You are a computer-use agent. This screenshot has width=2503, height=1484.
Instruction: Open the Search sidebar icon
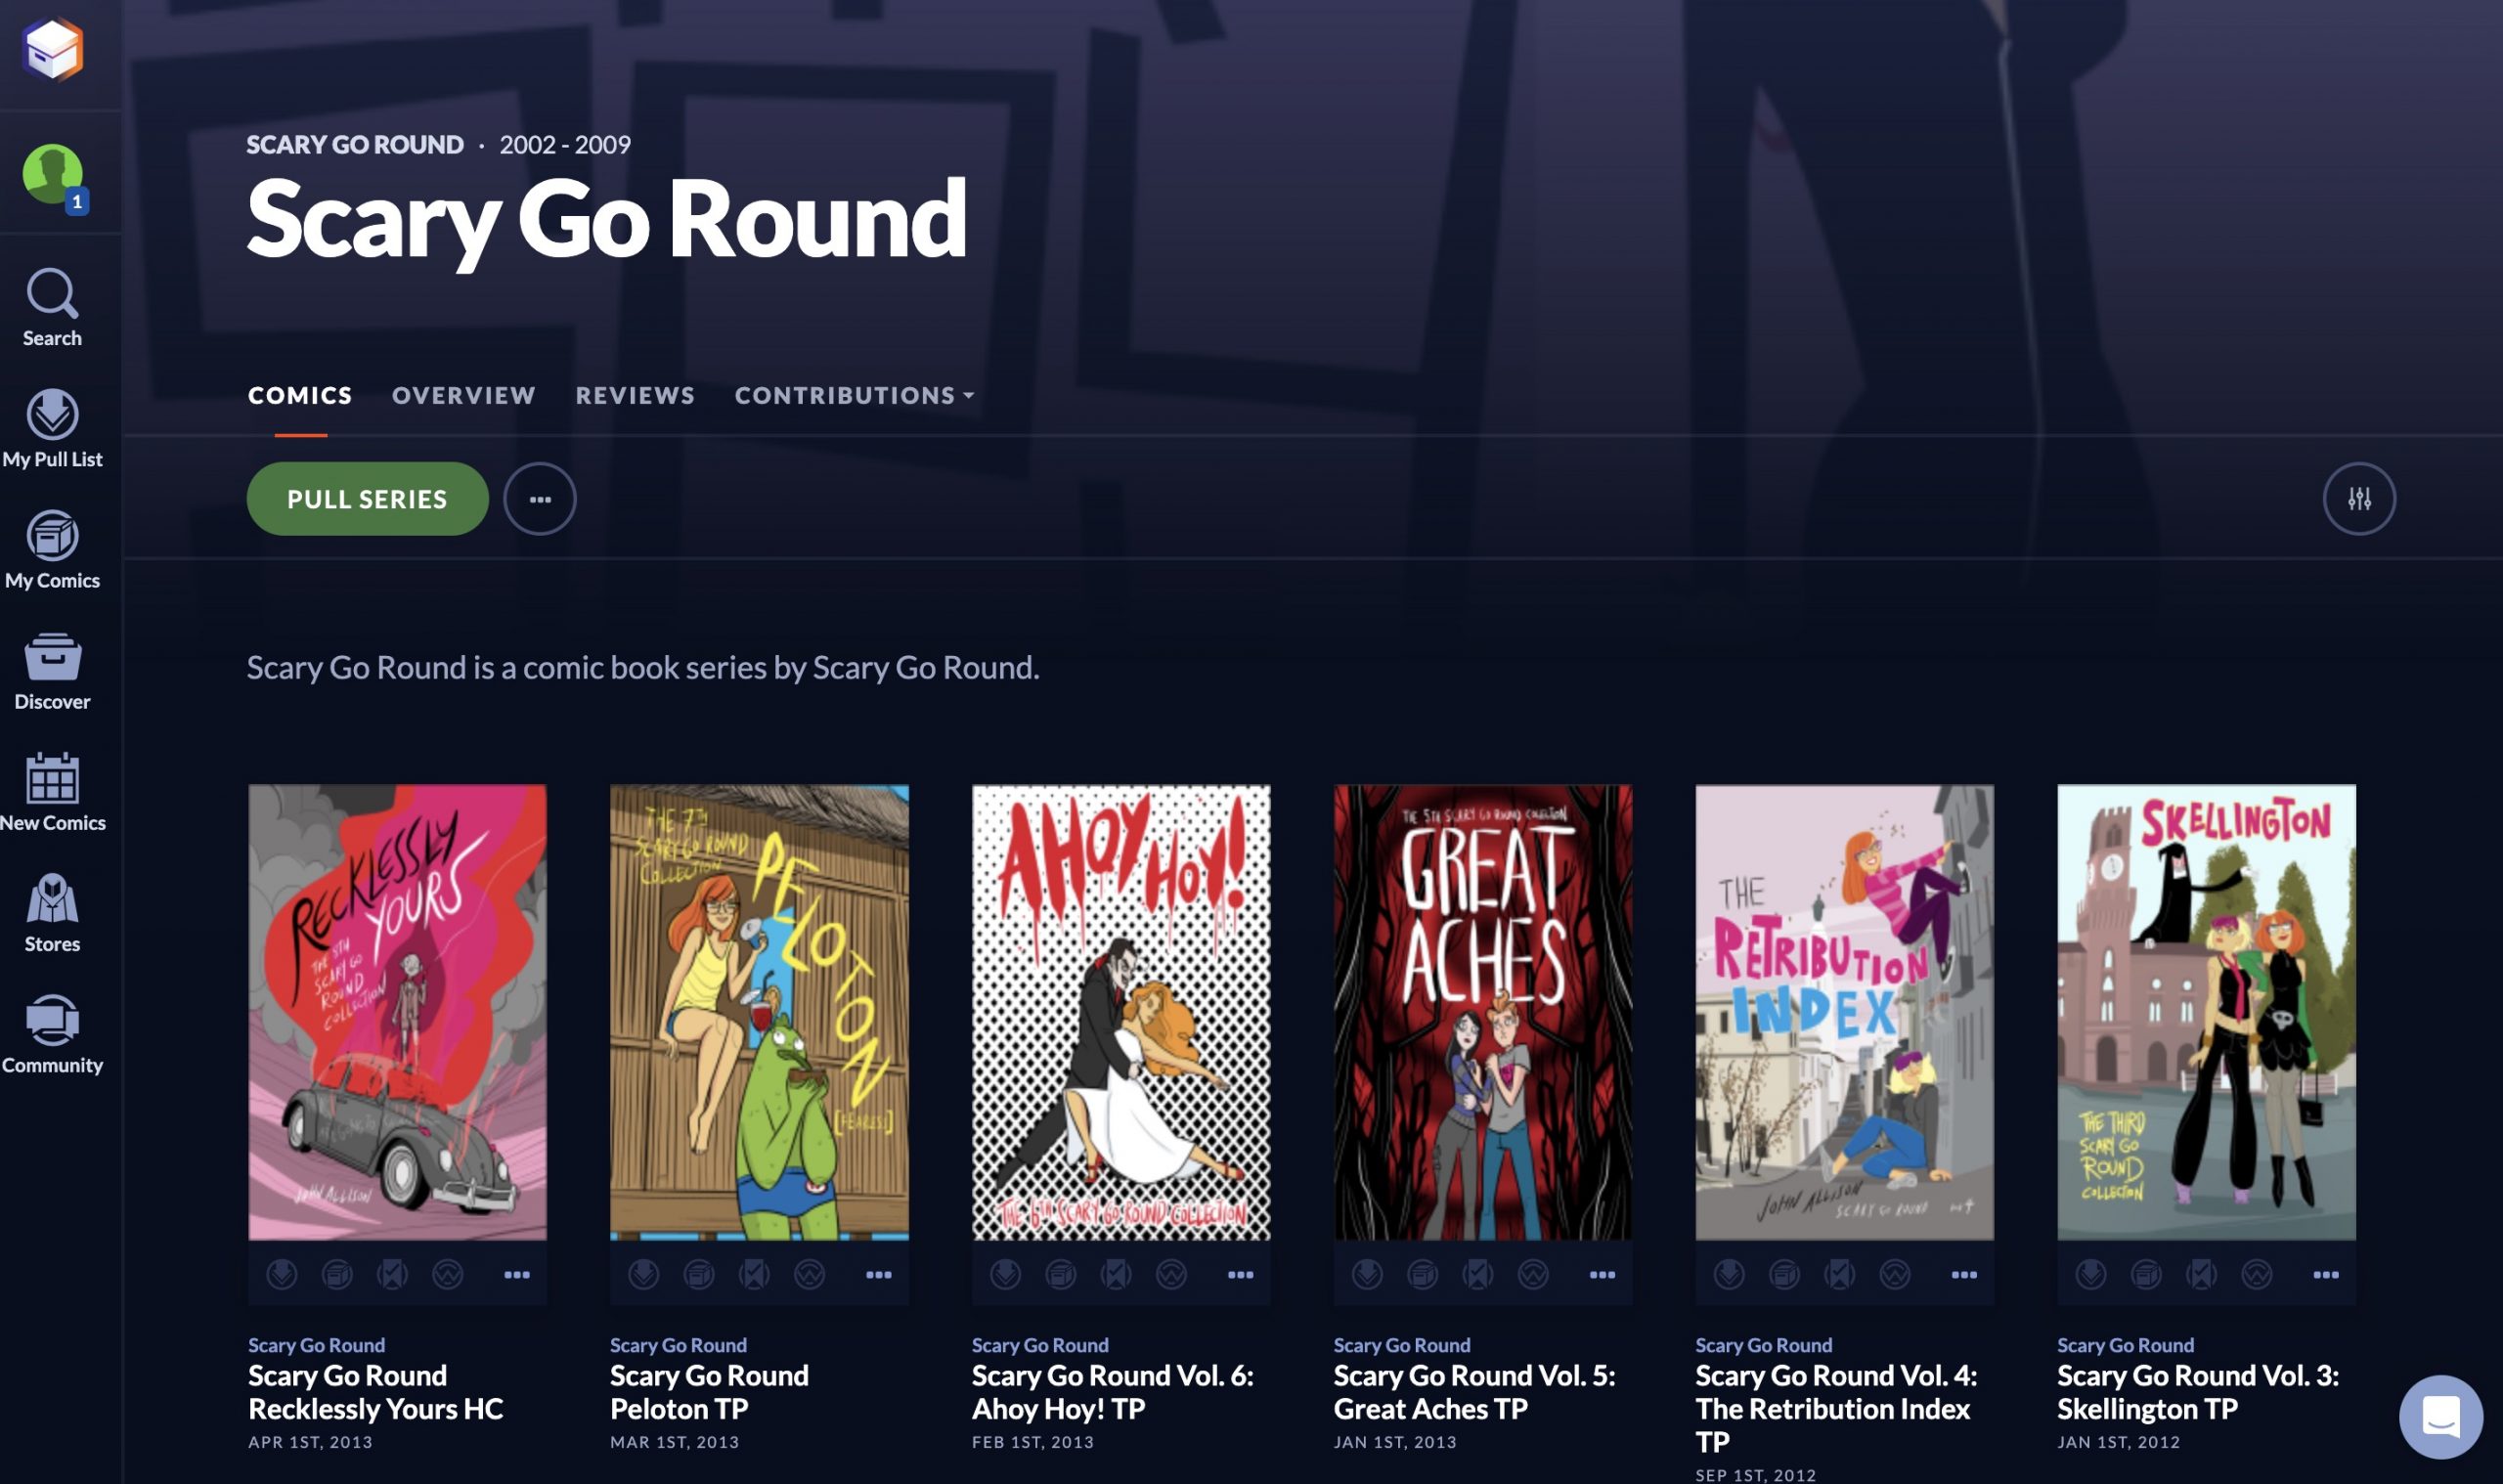point(52,308)
